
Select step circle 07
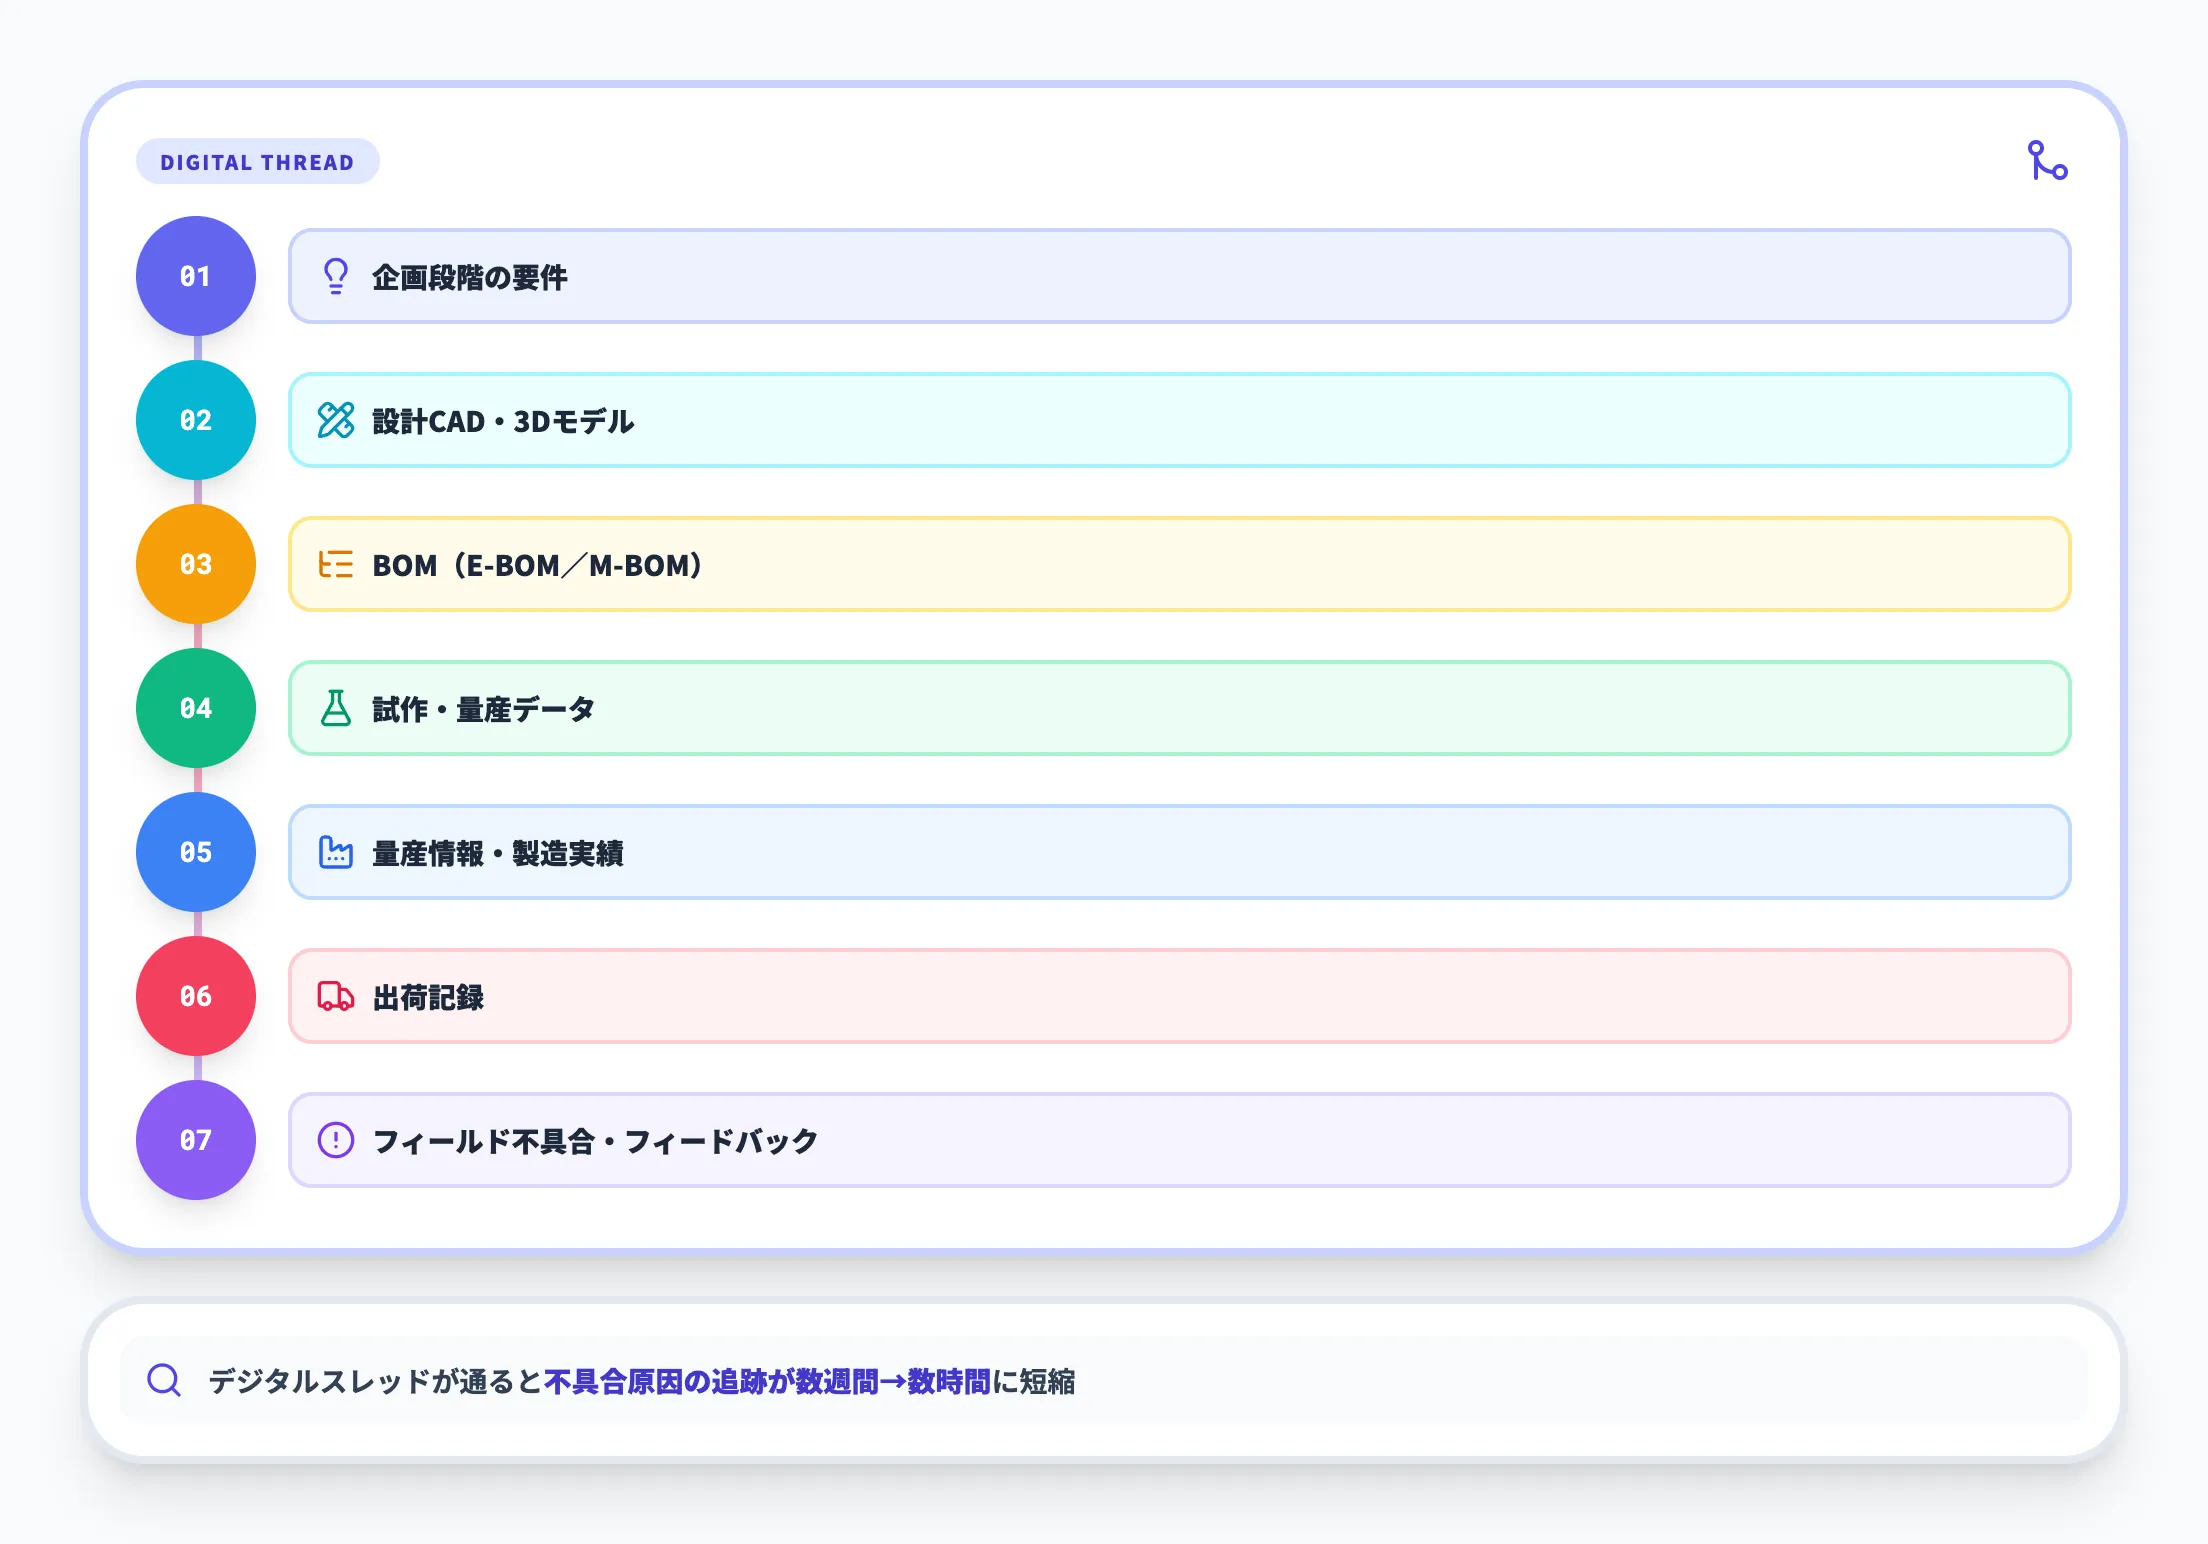pyautogui.click(x=196, y=1140)
